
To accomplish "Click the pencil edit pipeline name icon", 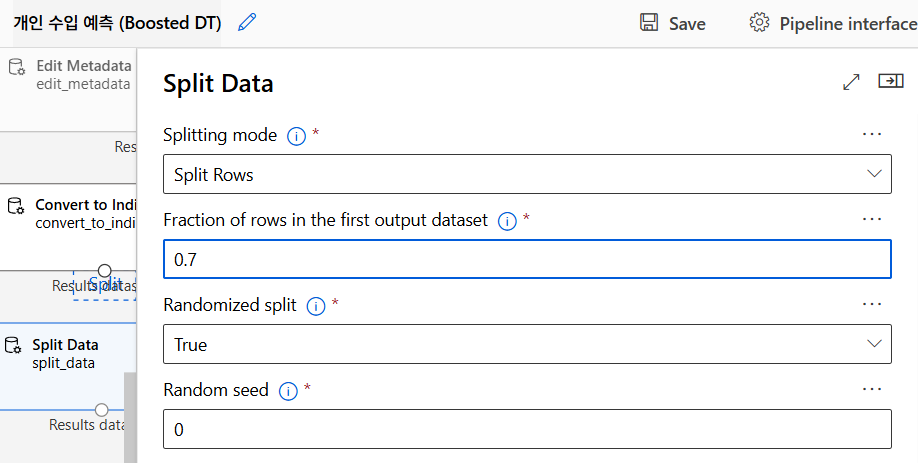I will pos(247,22).
